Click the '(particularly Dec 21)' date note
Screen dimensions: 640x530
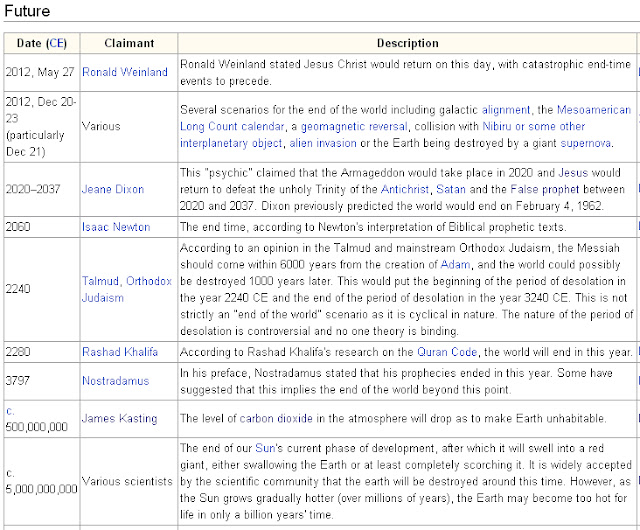tap(35, 143)
